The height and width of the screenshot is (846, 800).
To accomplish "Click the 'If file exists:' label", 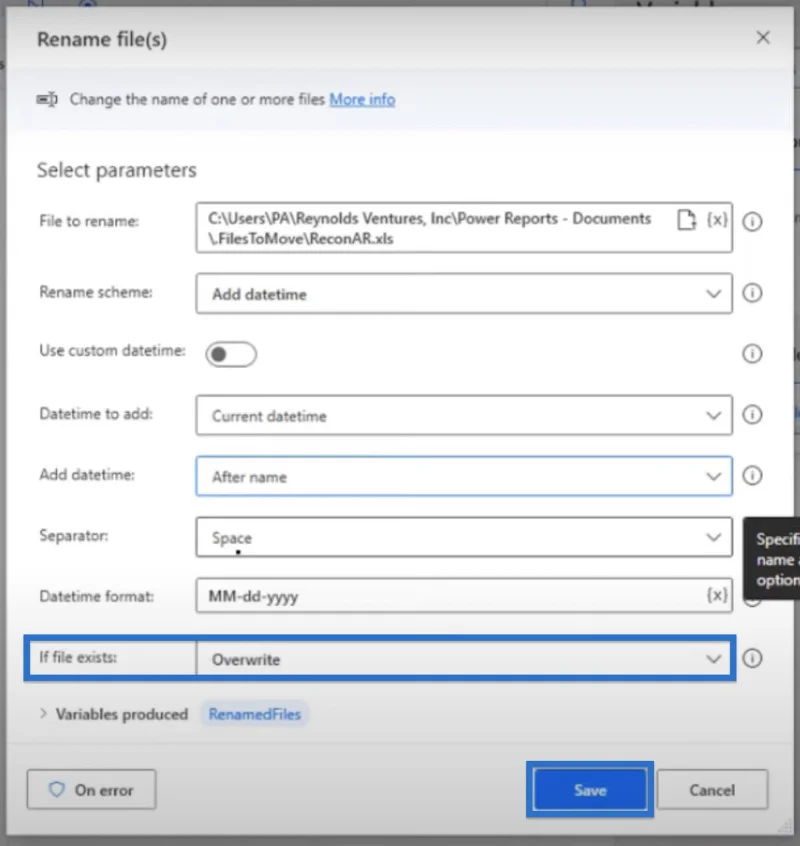I will click(x=78, y=657).
